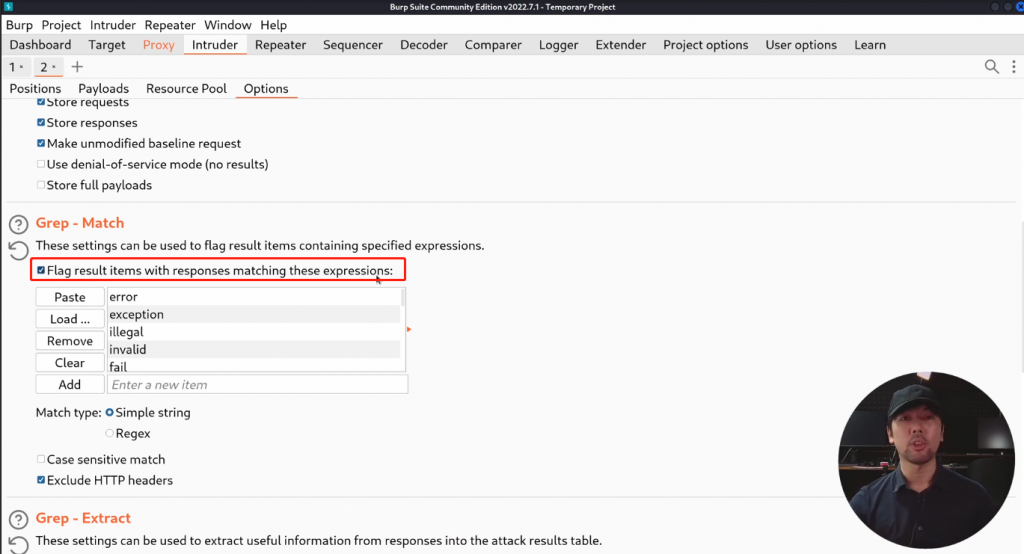Open the three-dot tab options menu
This screenshot has width=1024, height=554.
(x=1014, y=67)
